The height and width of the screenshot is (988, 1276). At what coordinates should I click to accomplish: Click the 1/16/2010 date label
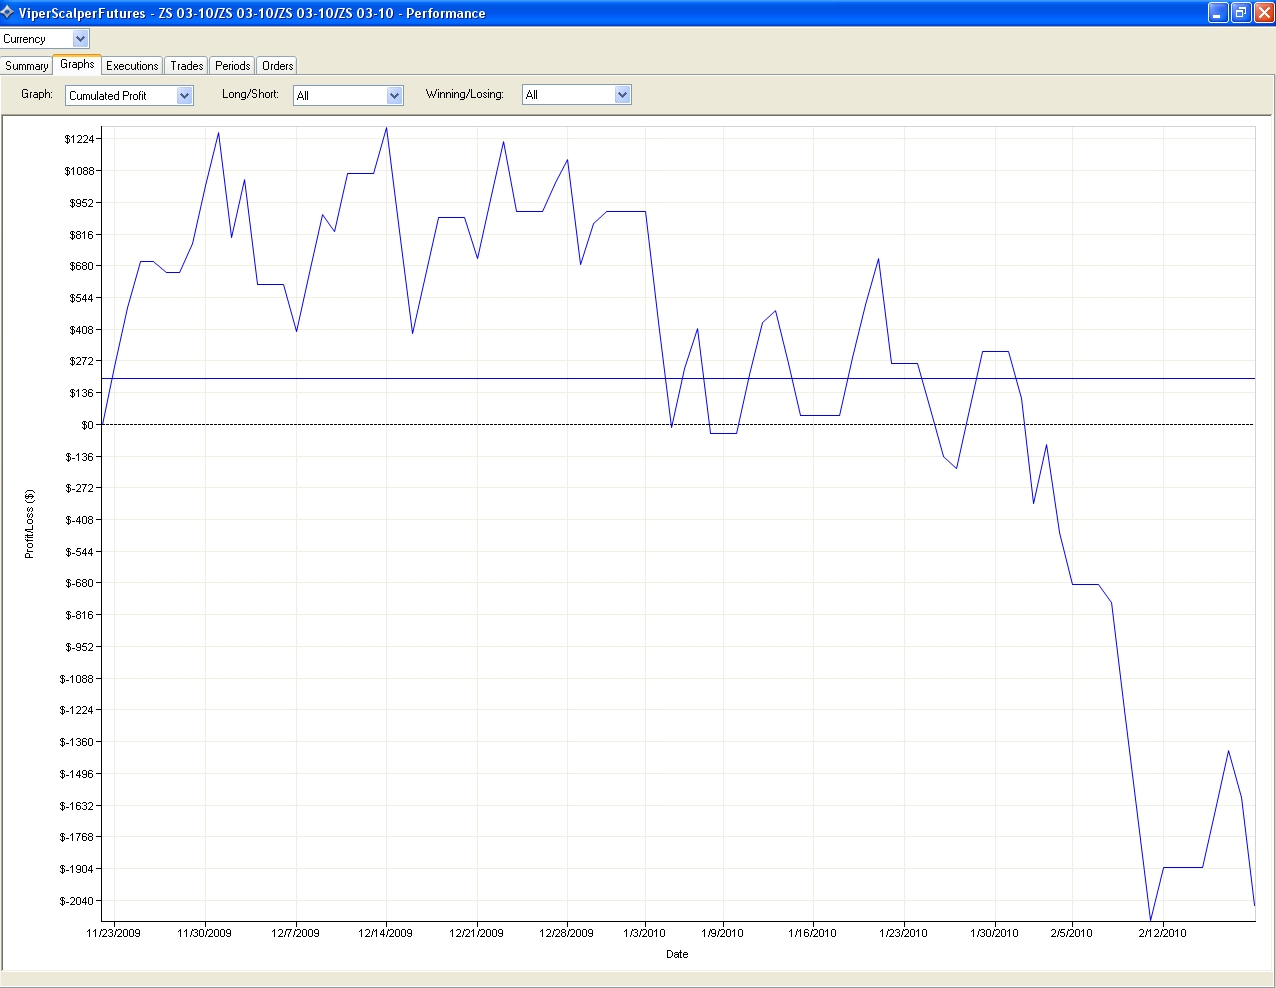tap(813, 933)
